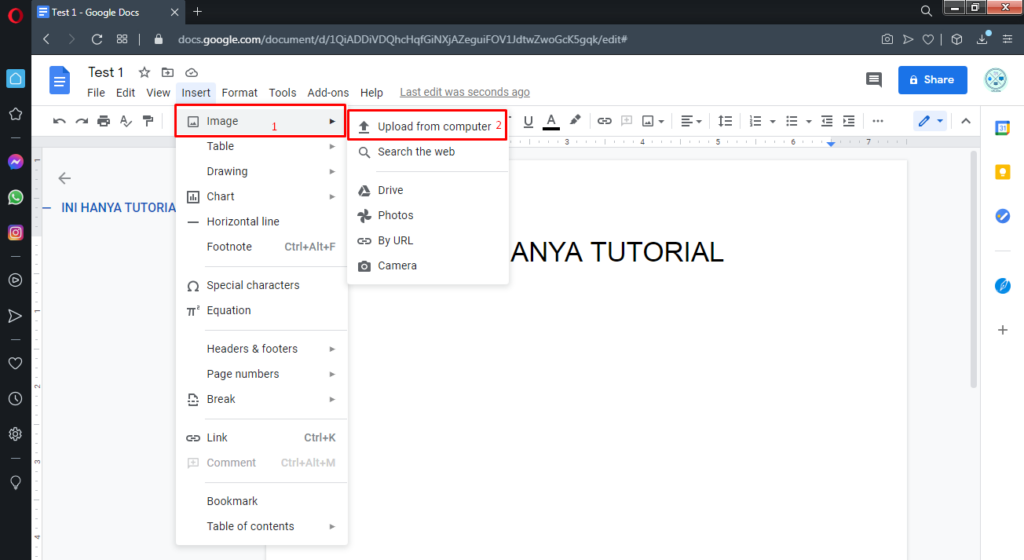1024x560 pixels.
Task: Click the highlight color pen icon
Action: click(575, 120)
